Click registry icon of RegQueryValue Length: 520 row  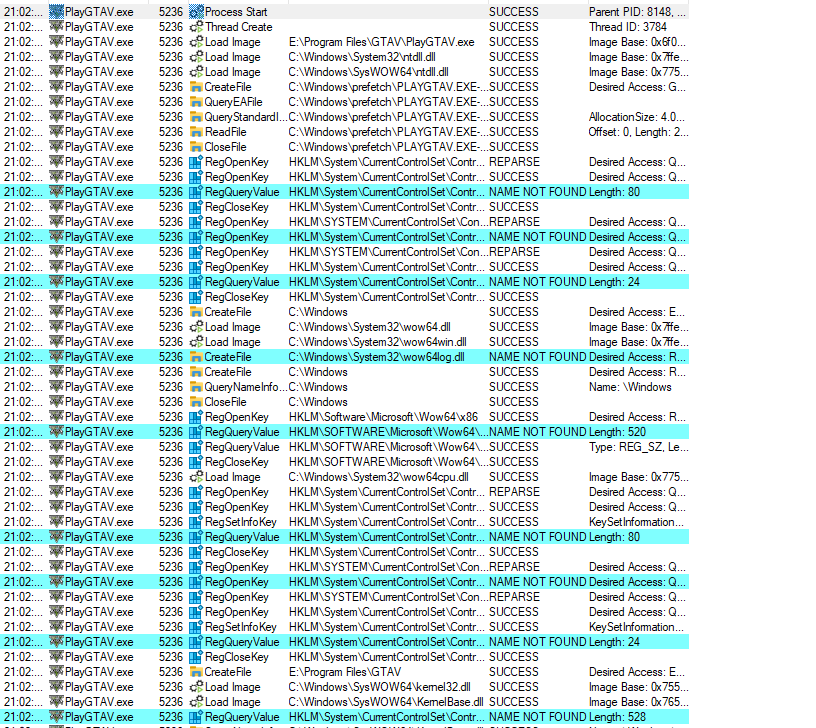tap(196, 432)
